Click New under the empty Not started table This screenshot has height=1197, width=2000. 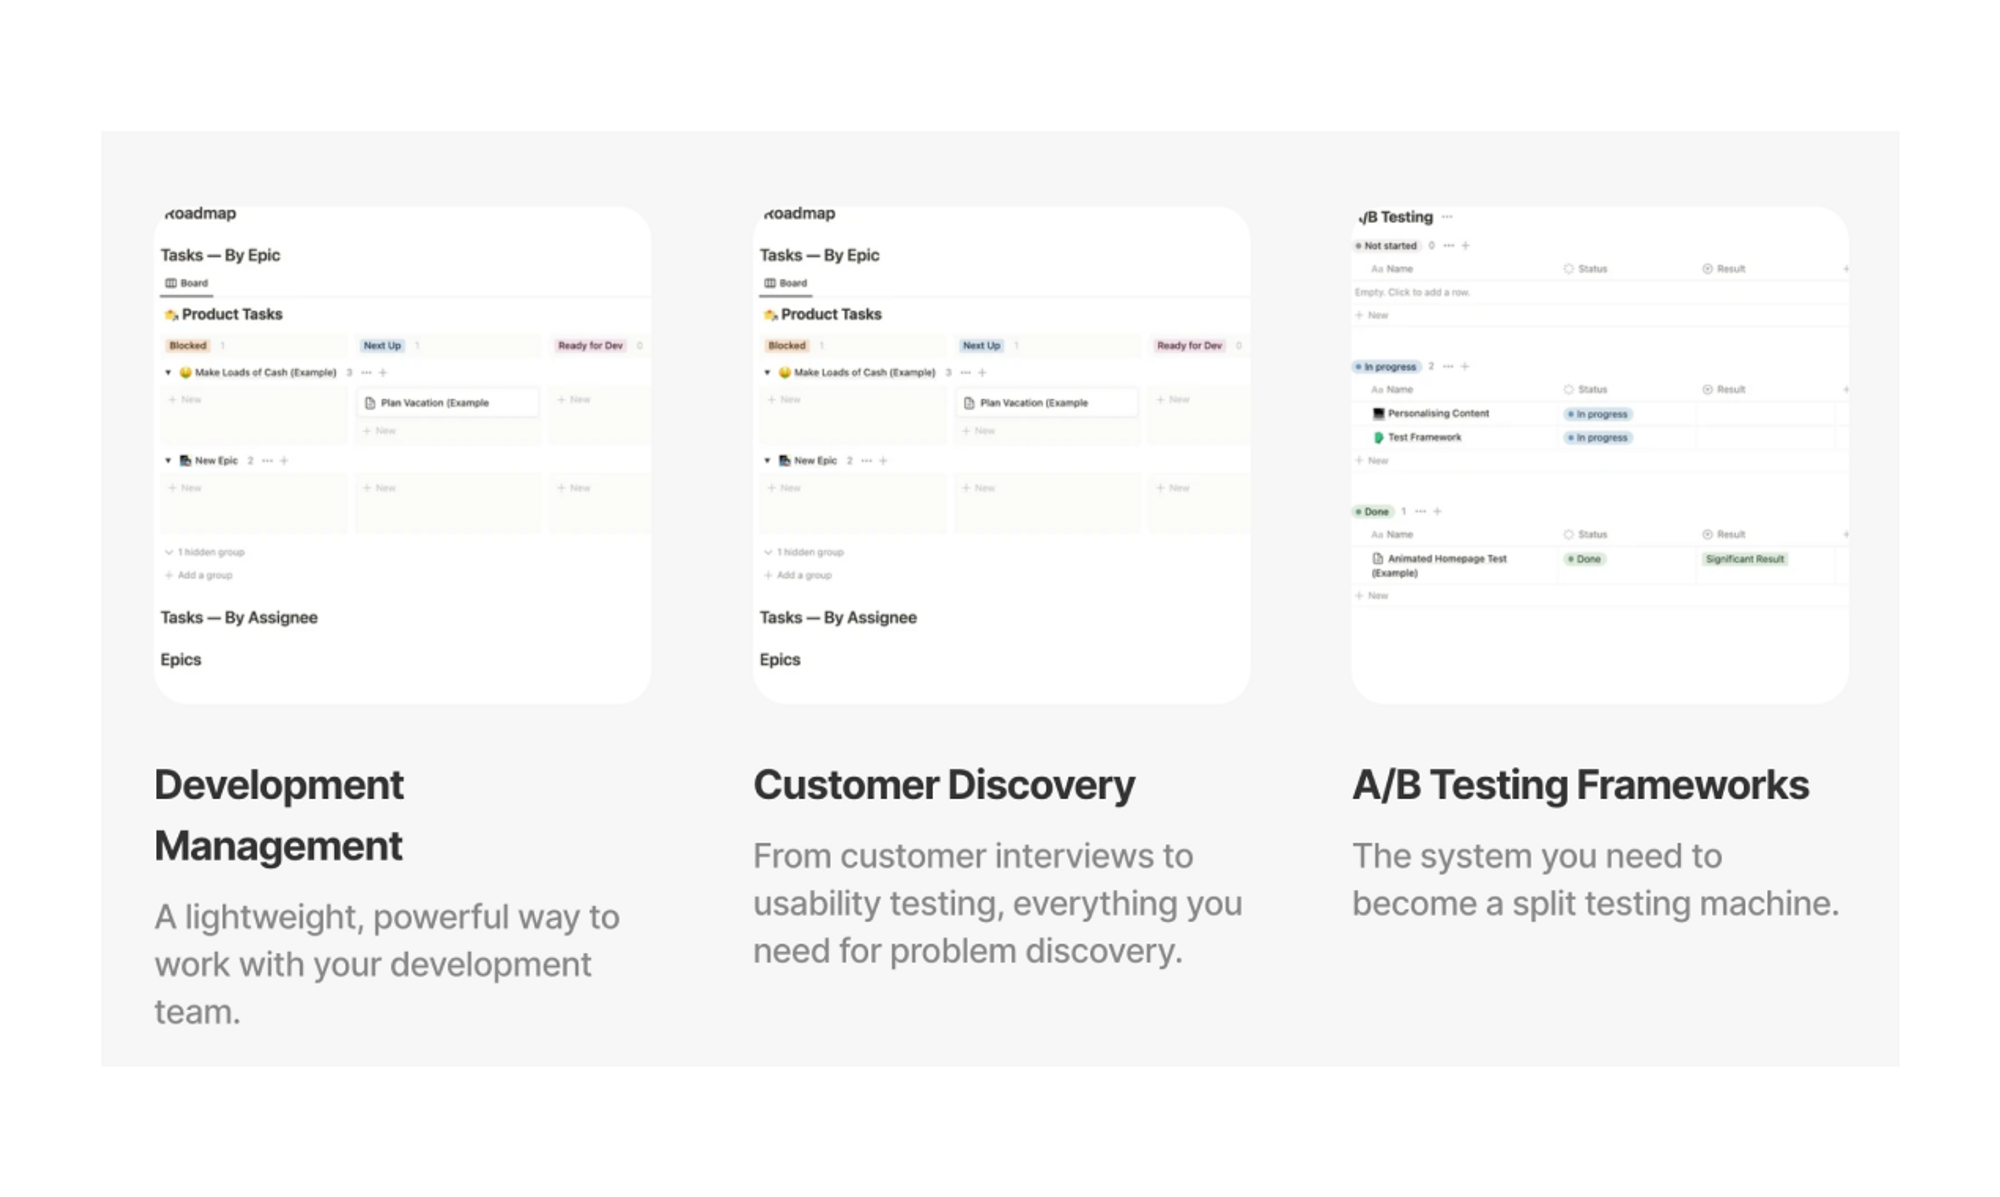[1372, 316]
